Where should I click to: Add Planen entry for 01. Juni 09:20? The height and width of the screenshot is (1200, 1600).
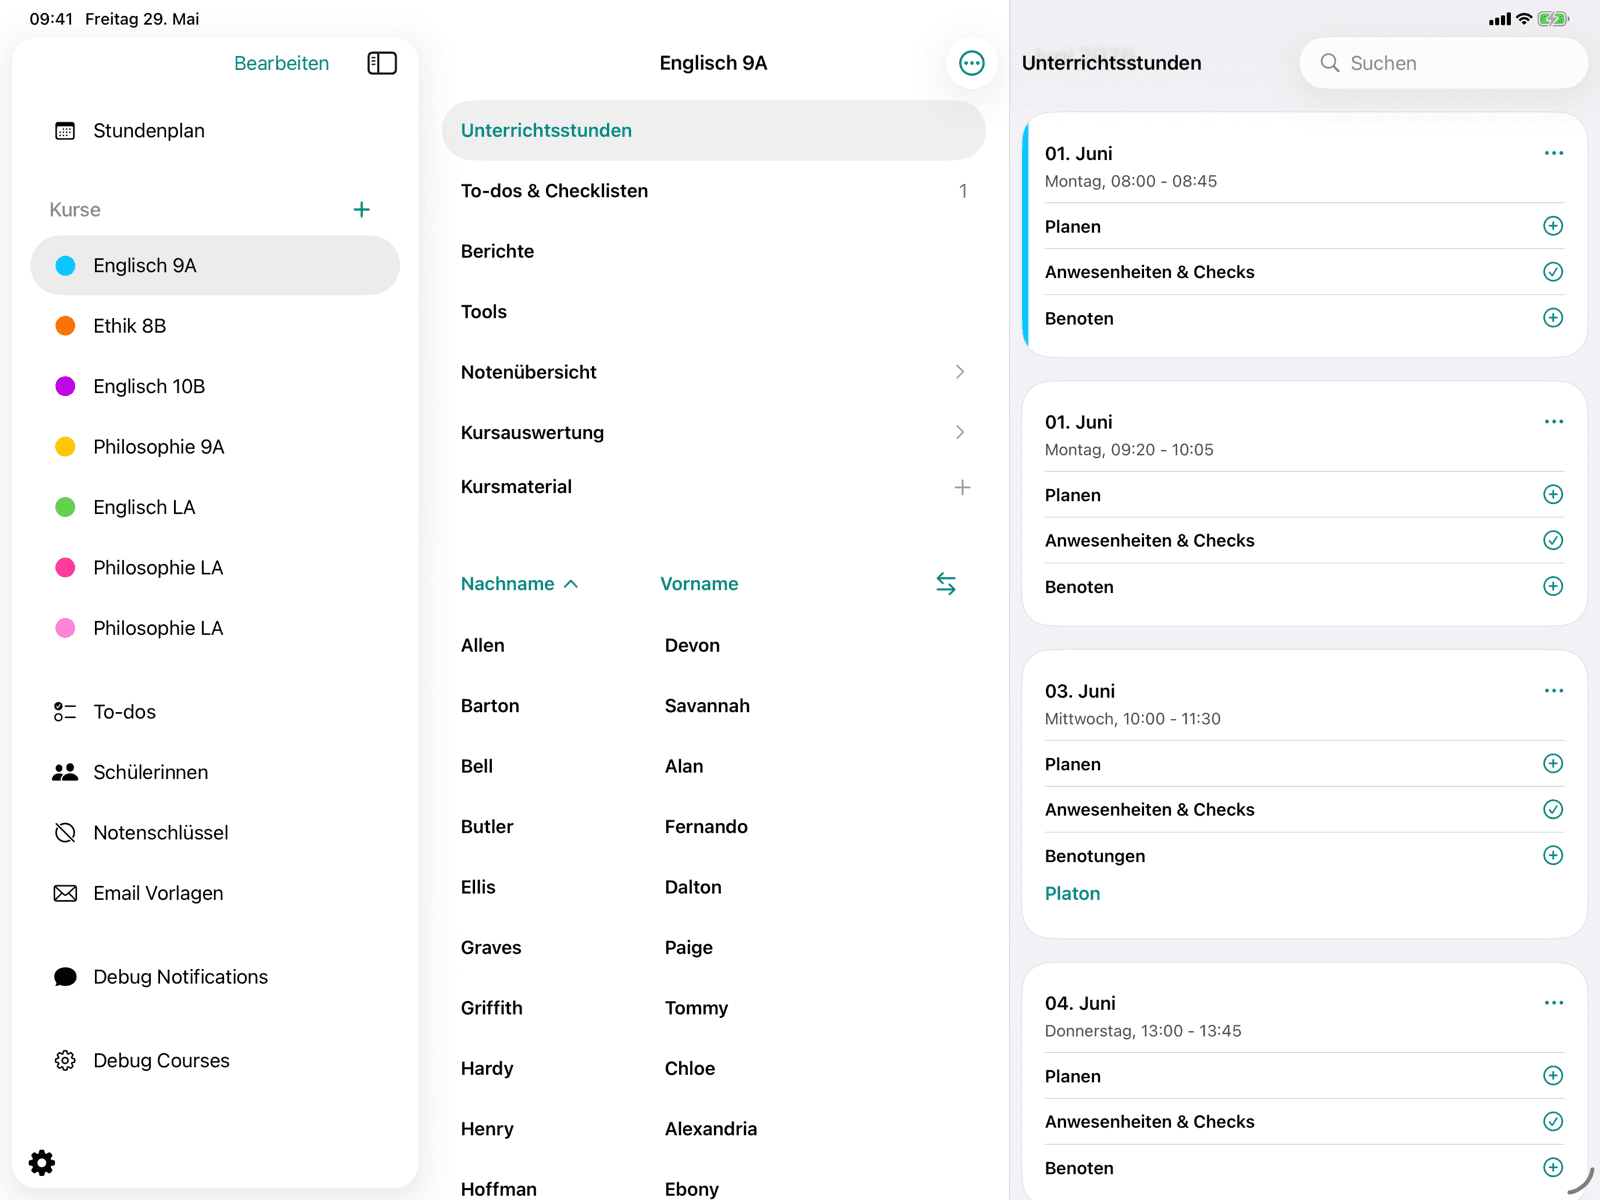click(1553, 495)
